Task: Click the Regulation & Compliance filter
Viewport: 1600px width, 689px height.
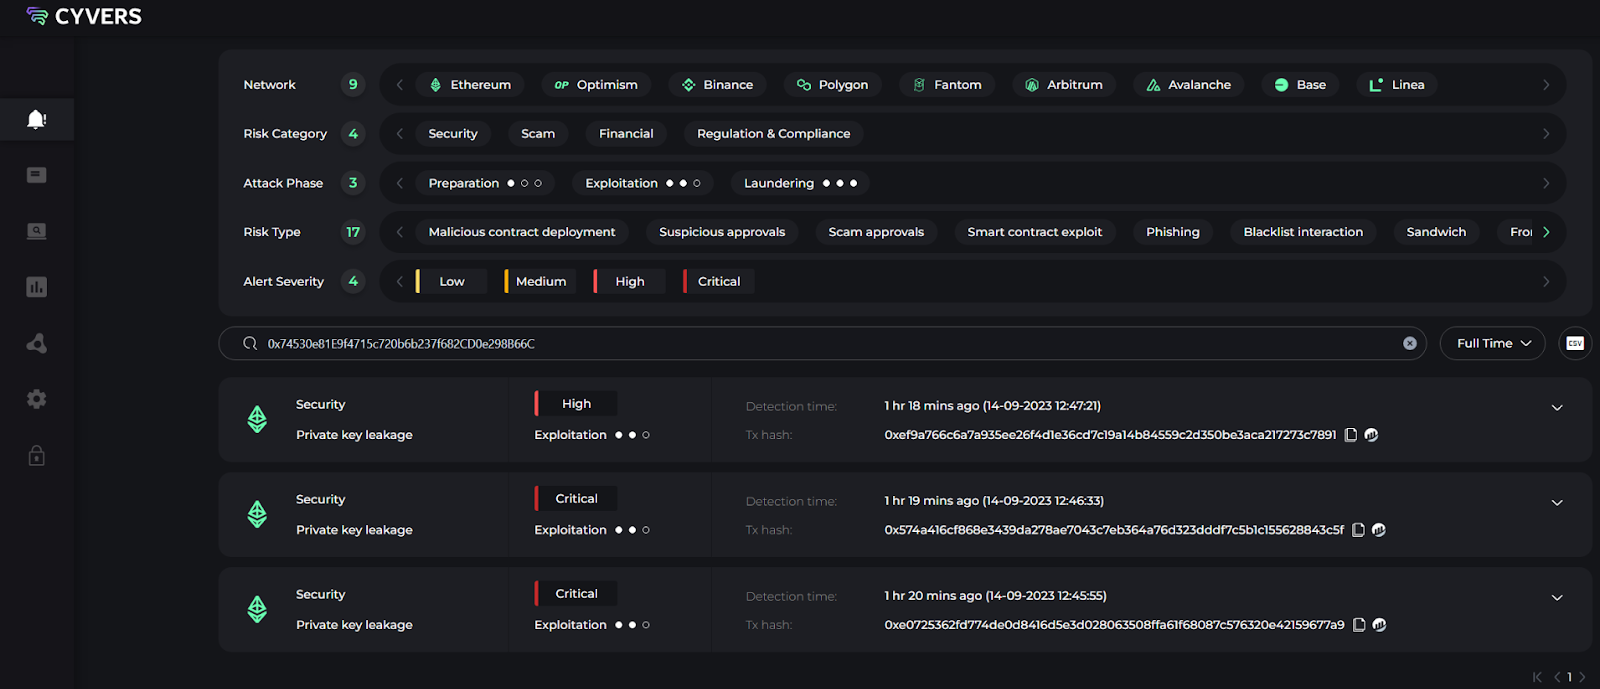Action: point(773,134)
